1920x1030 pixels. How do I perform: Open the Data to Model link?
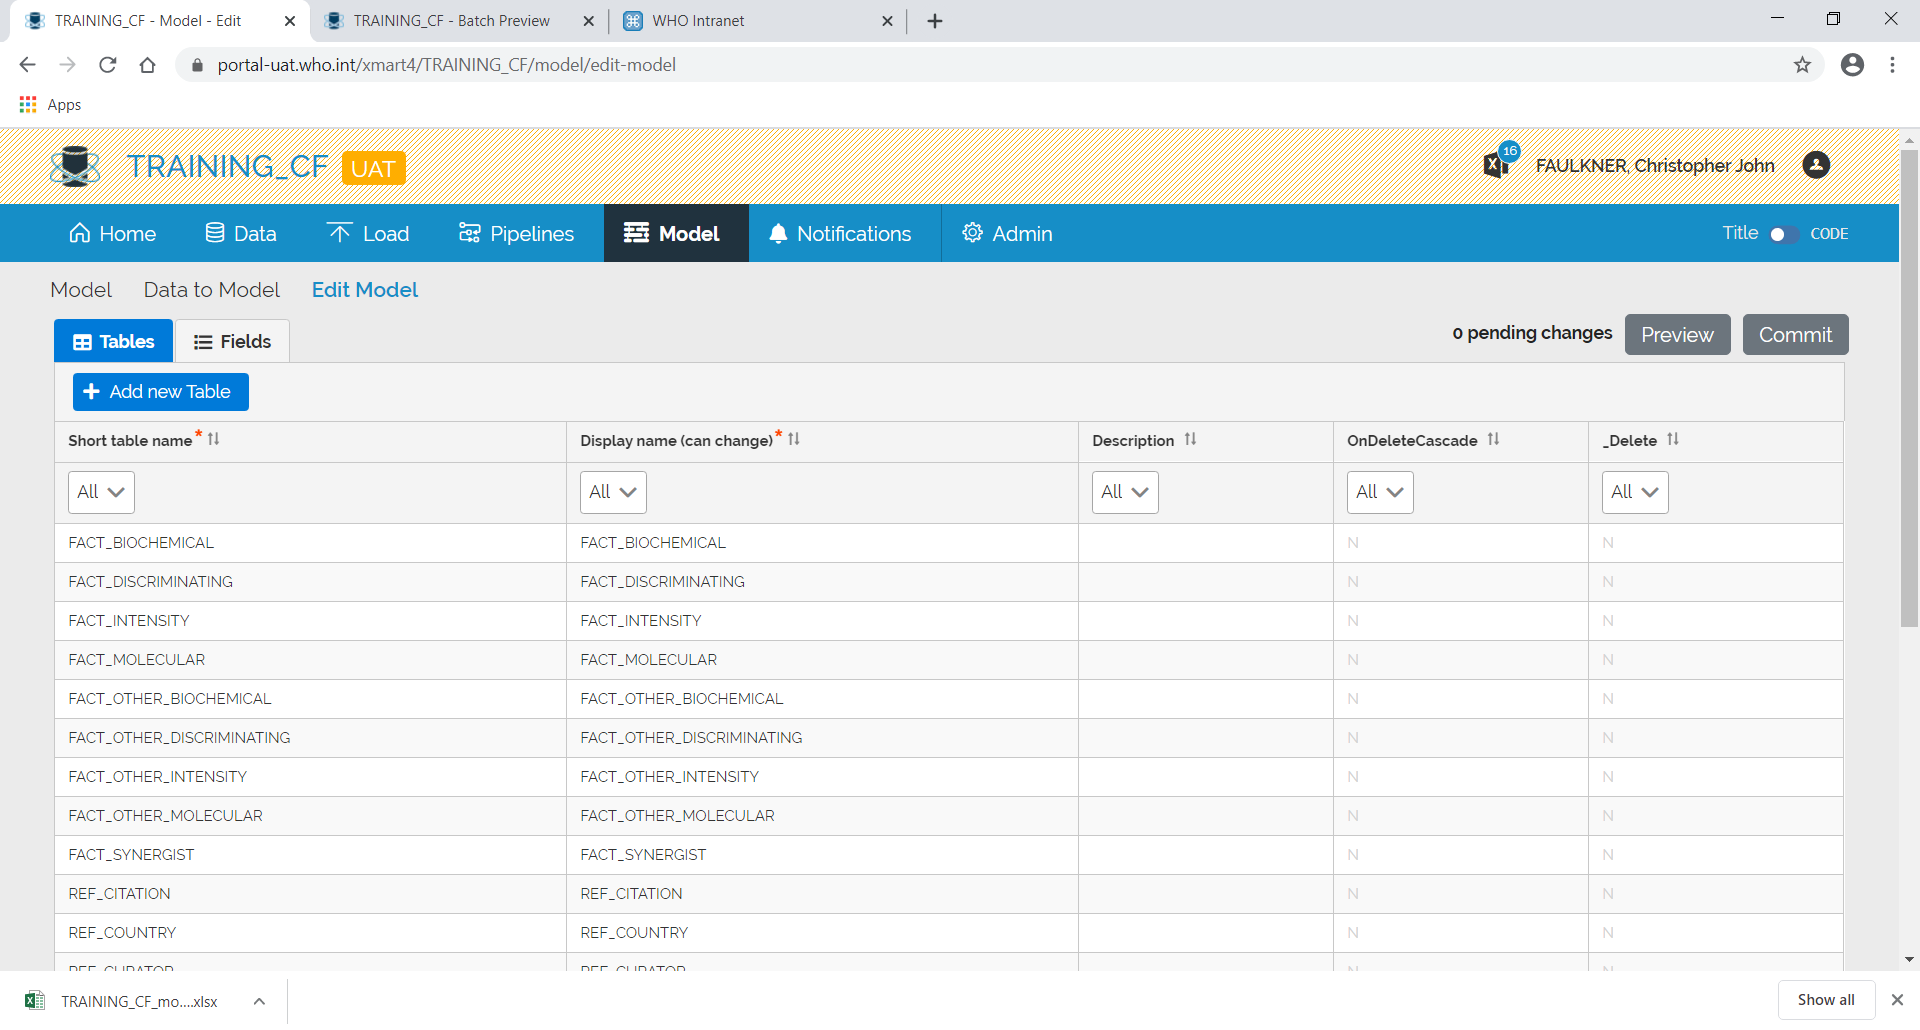pos(212,290)
